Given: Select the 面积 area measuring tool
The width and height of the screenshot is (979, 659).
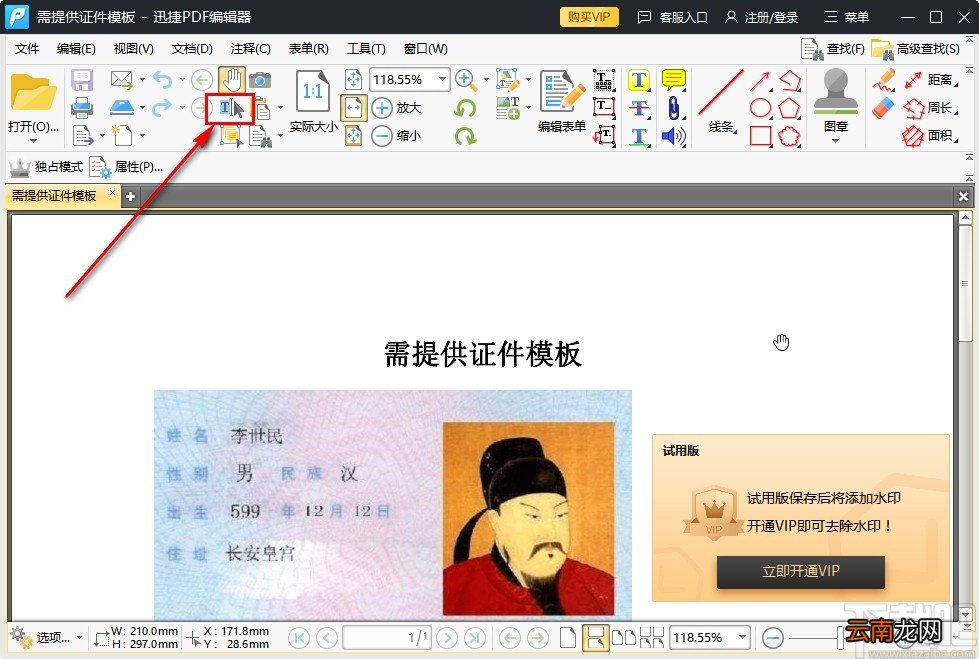Looking at the screenshot, I should (930, 136).
